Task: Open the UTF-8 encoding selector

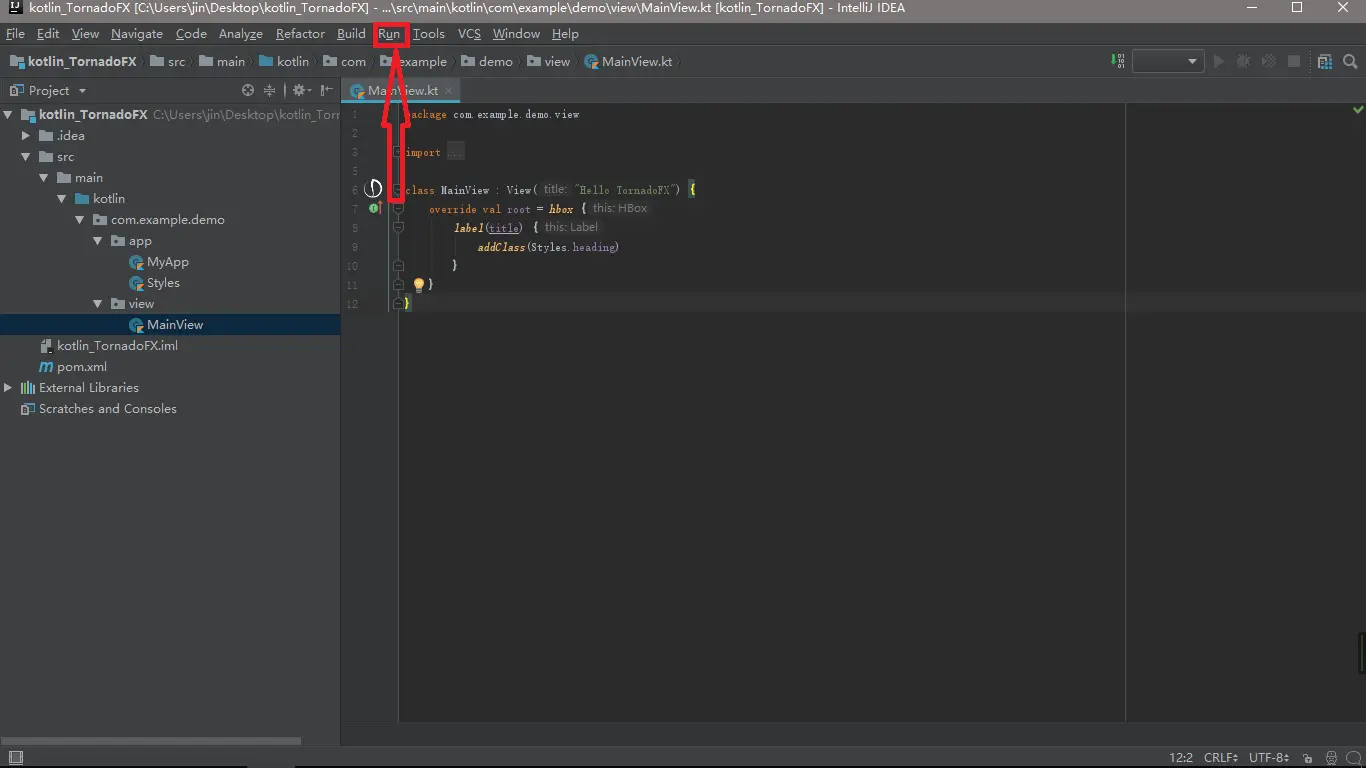Action: tap(1269, 758)
